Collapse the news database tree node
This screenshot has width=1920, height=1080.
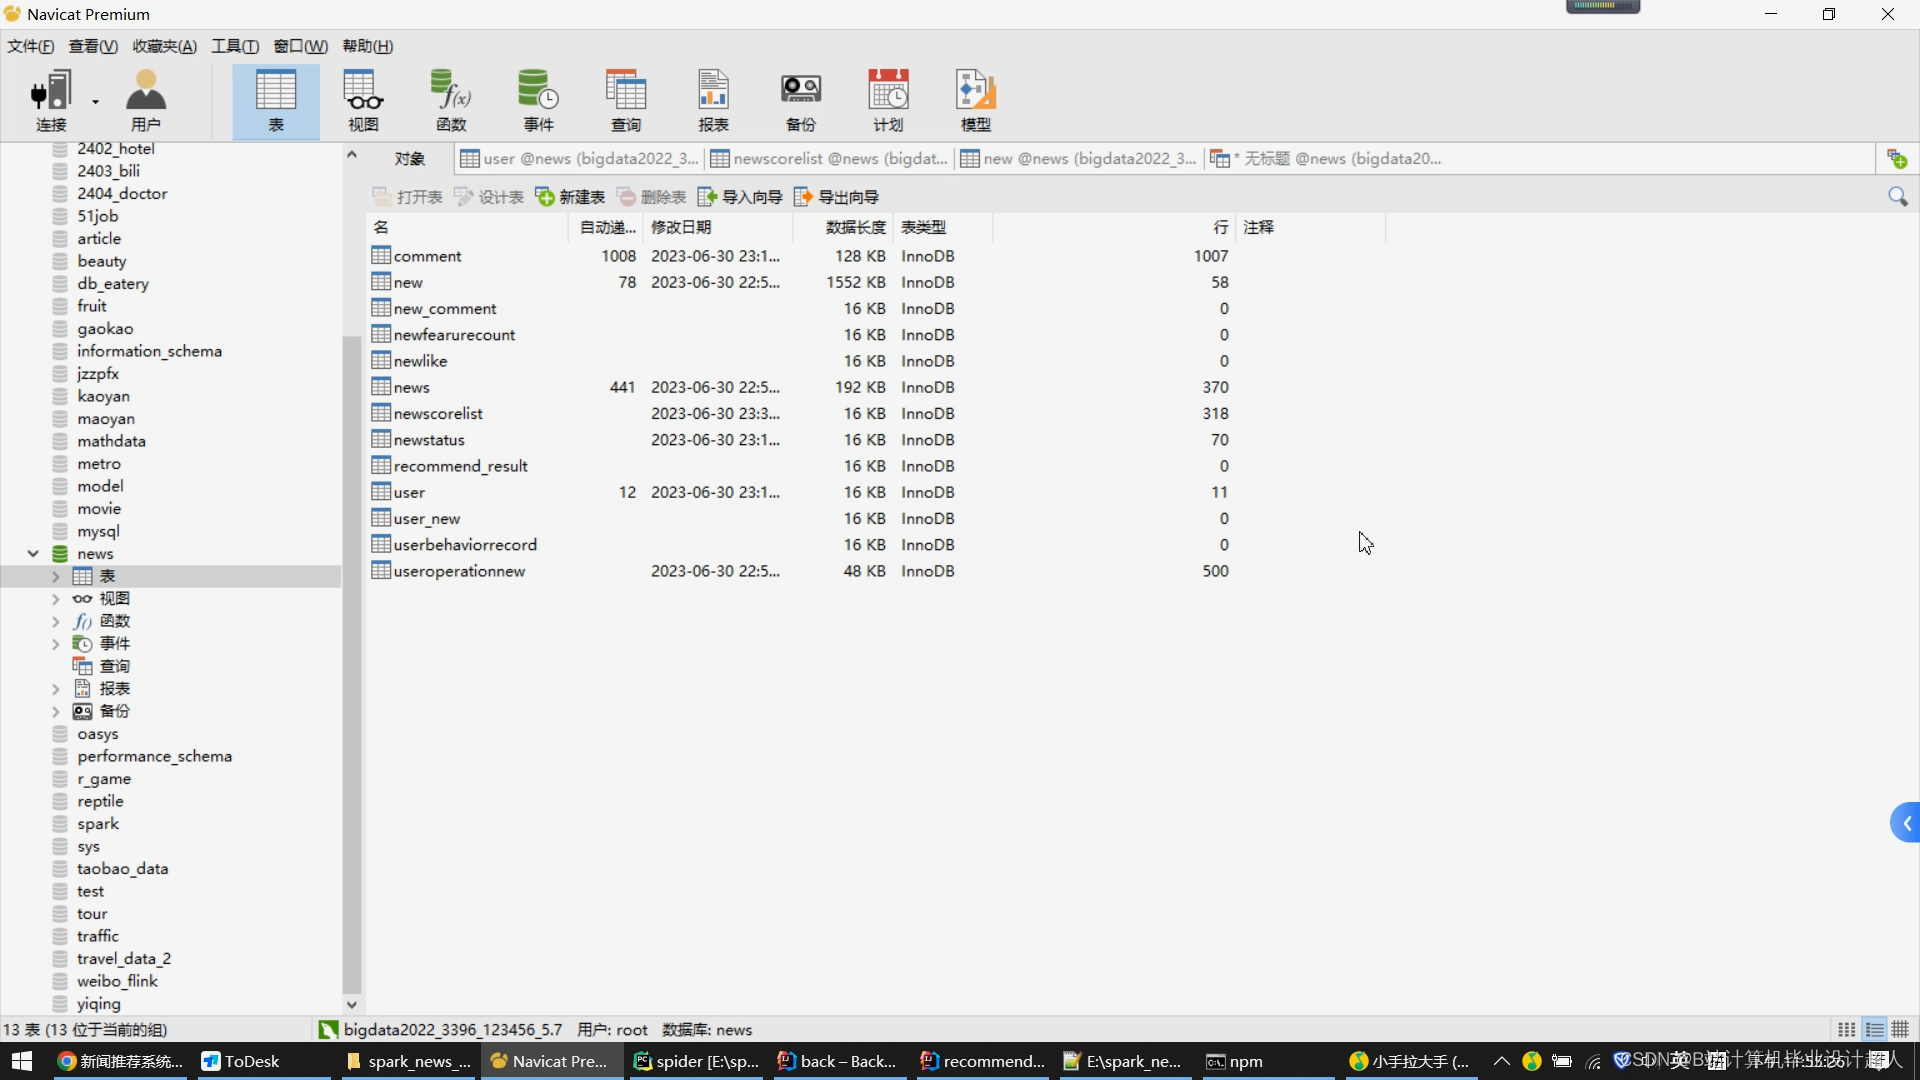click(x=33, y=554)
